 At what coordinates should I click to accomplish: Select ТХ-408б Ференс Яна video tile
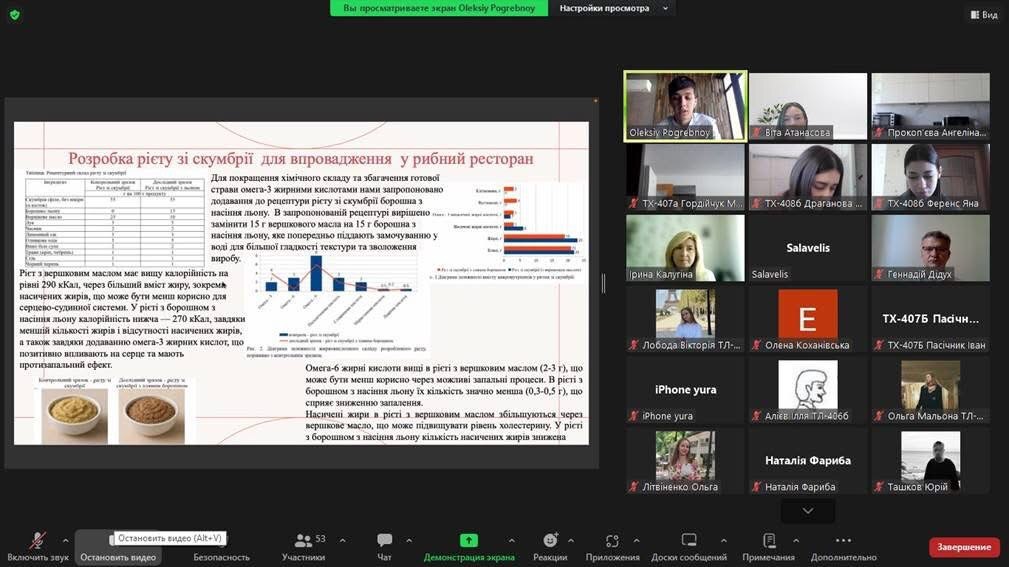(x=930, y=177)
